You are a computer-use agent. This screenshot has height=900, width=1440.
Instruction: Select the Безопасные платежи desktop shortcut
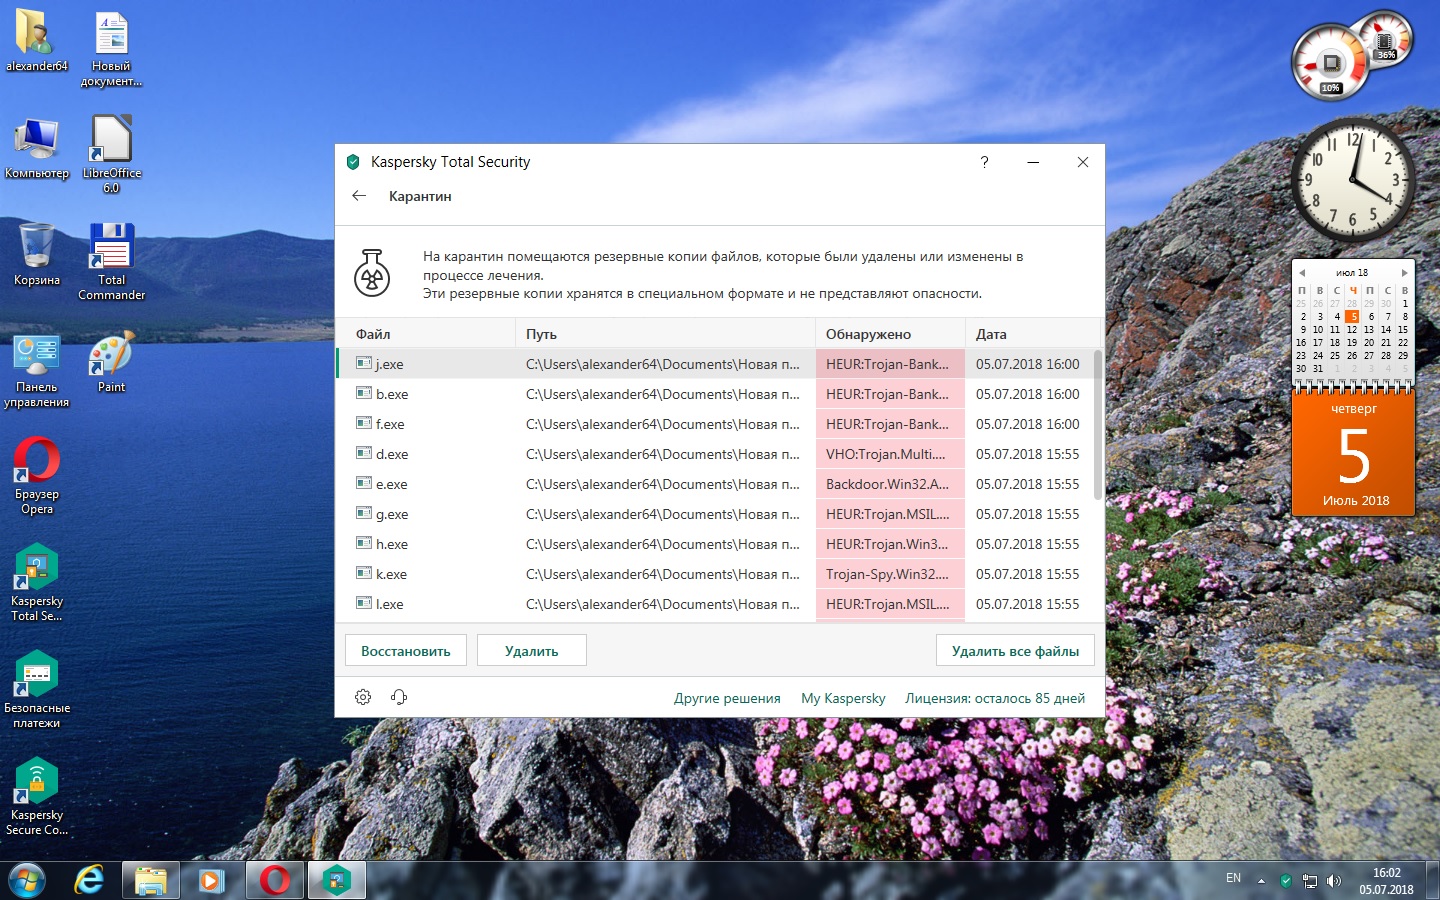(x=37, y=690)
